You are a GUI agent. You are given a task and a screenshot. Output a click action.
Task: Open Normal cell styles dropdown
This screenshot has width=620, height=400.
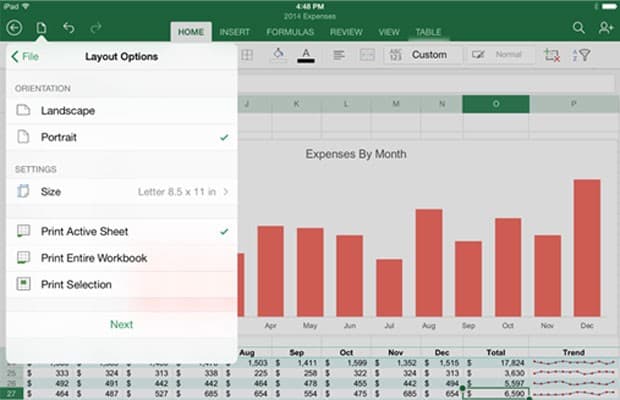(499, 55)
